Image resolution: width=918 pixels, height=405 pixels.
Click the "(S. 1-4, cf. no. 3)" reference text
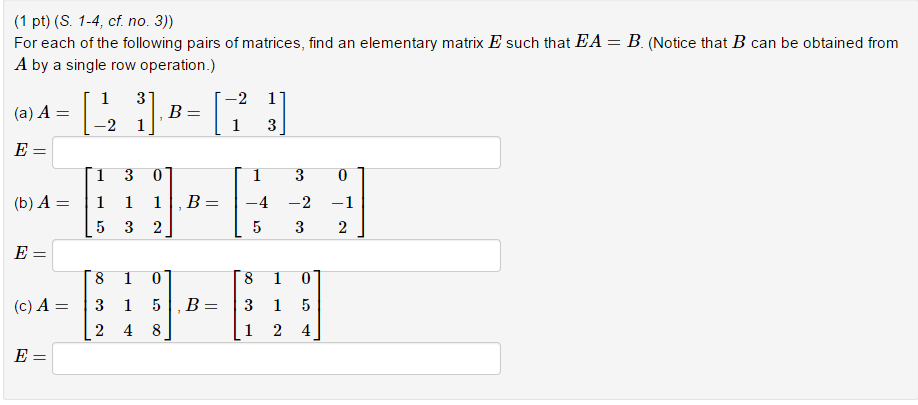[x=114, y=22]
